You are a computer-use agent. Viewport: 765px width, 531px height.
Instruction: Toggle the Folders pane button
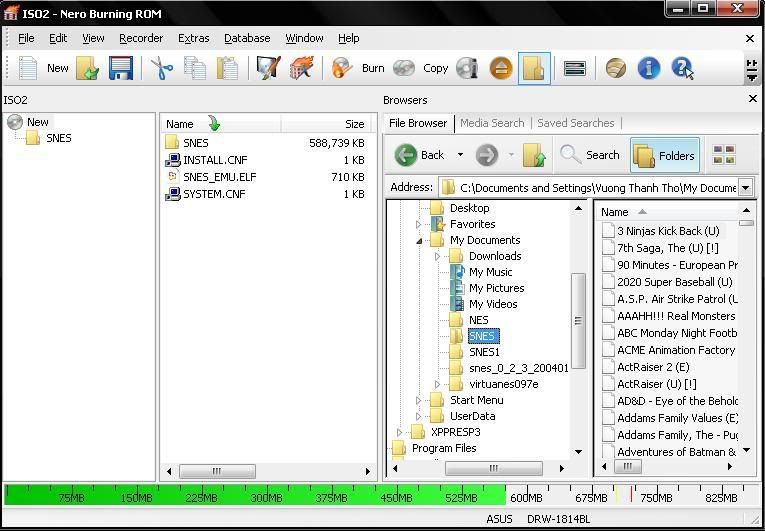coord(664,155)
